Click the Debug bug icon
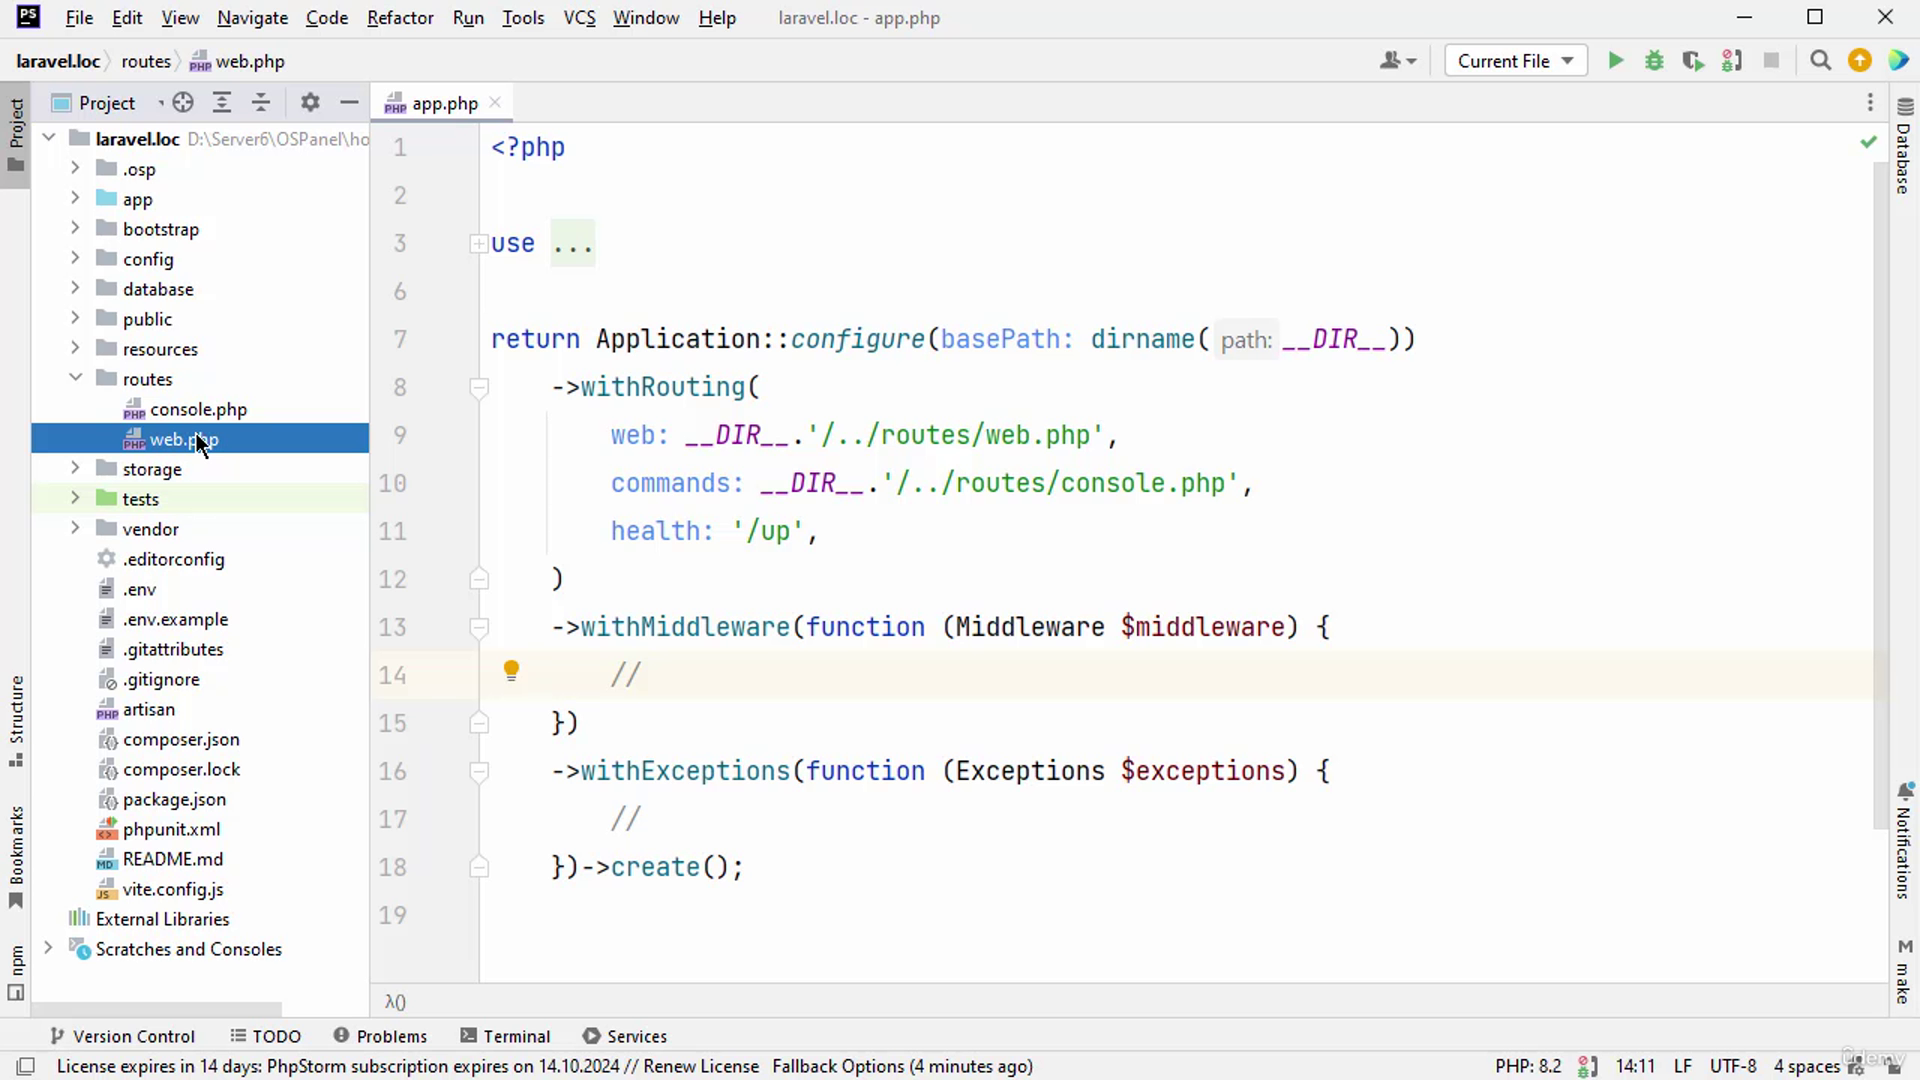This screenshot has height=1080, width=1920. (1654, 61)
